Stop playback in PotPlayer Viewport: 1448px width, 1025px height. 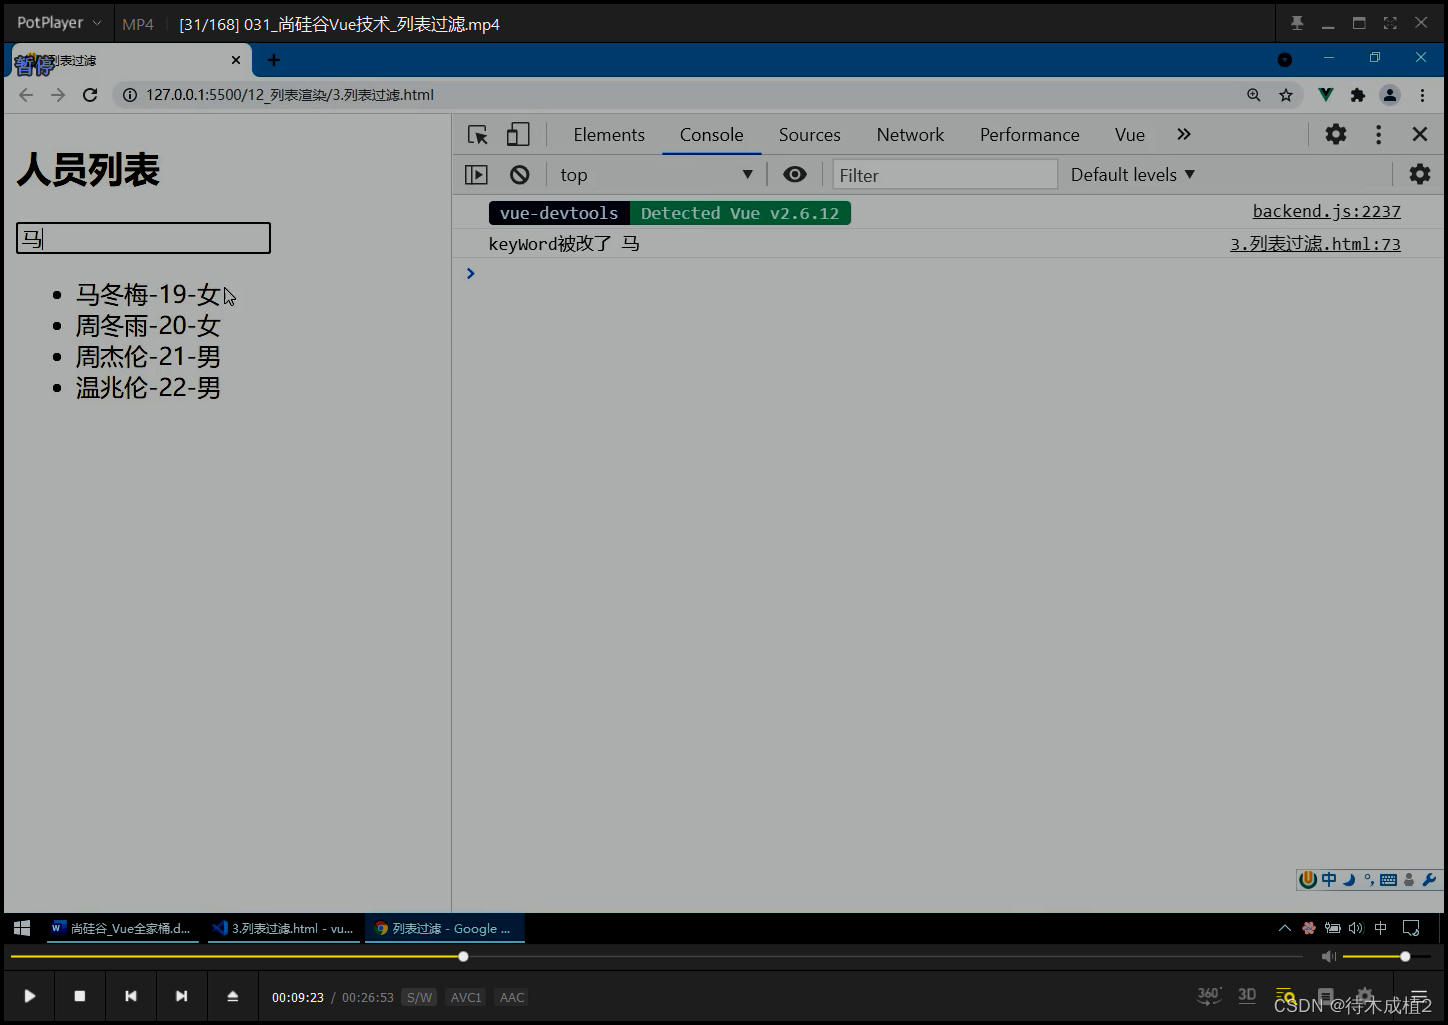pyautogui.click(x=80, y=996)
